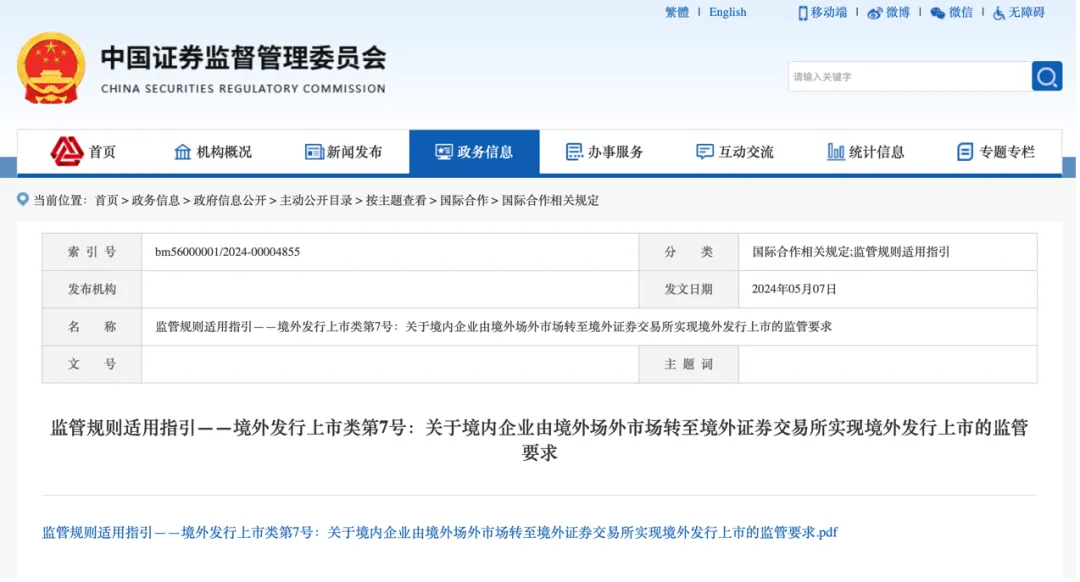Image resolution: width=1080 pixels, height=582 pixels.
Task: Go to 政务信息 in the breadcrumb
Action: (156, 201)
